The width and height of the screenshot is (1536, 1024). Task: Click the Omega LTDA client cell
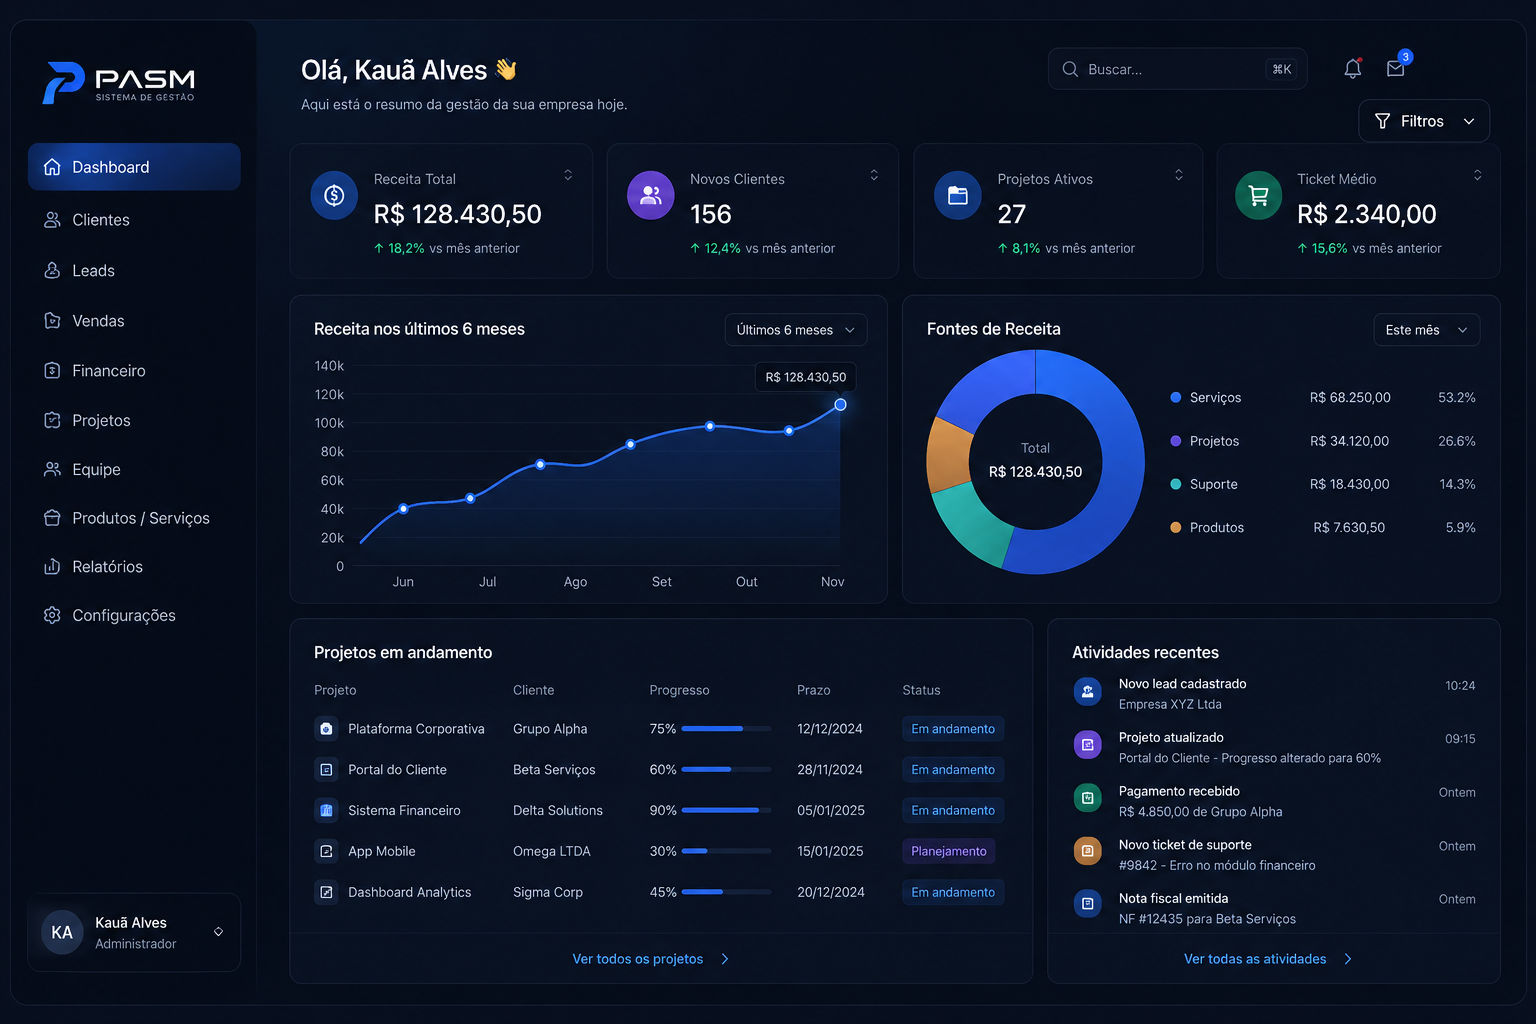click(552, 852)
